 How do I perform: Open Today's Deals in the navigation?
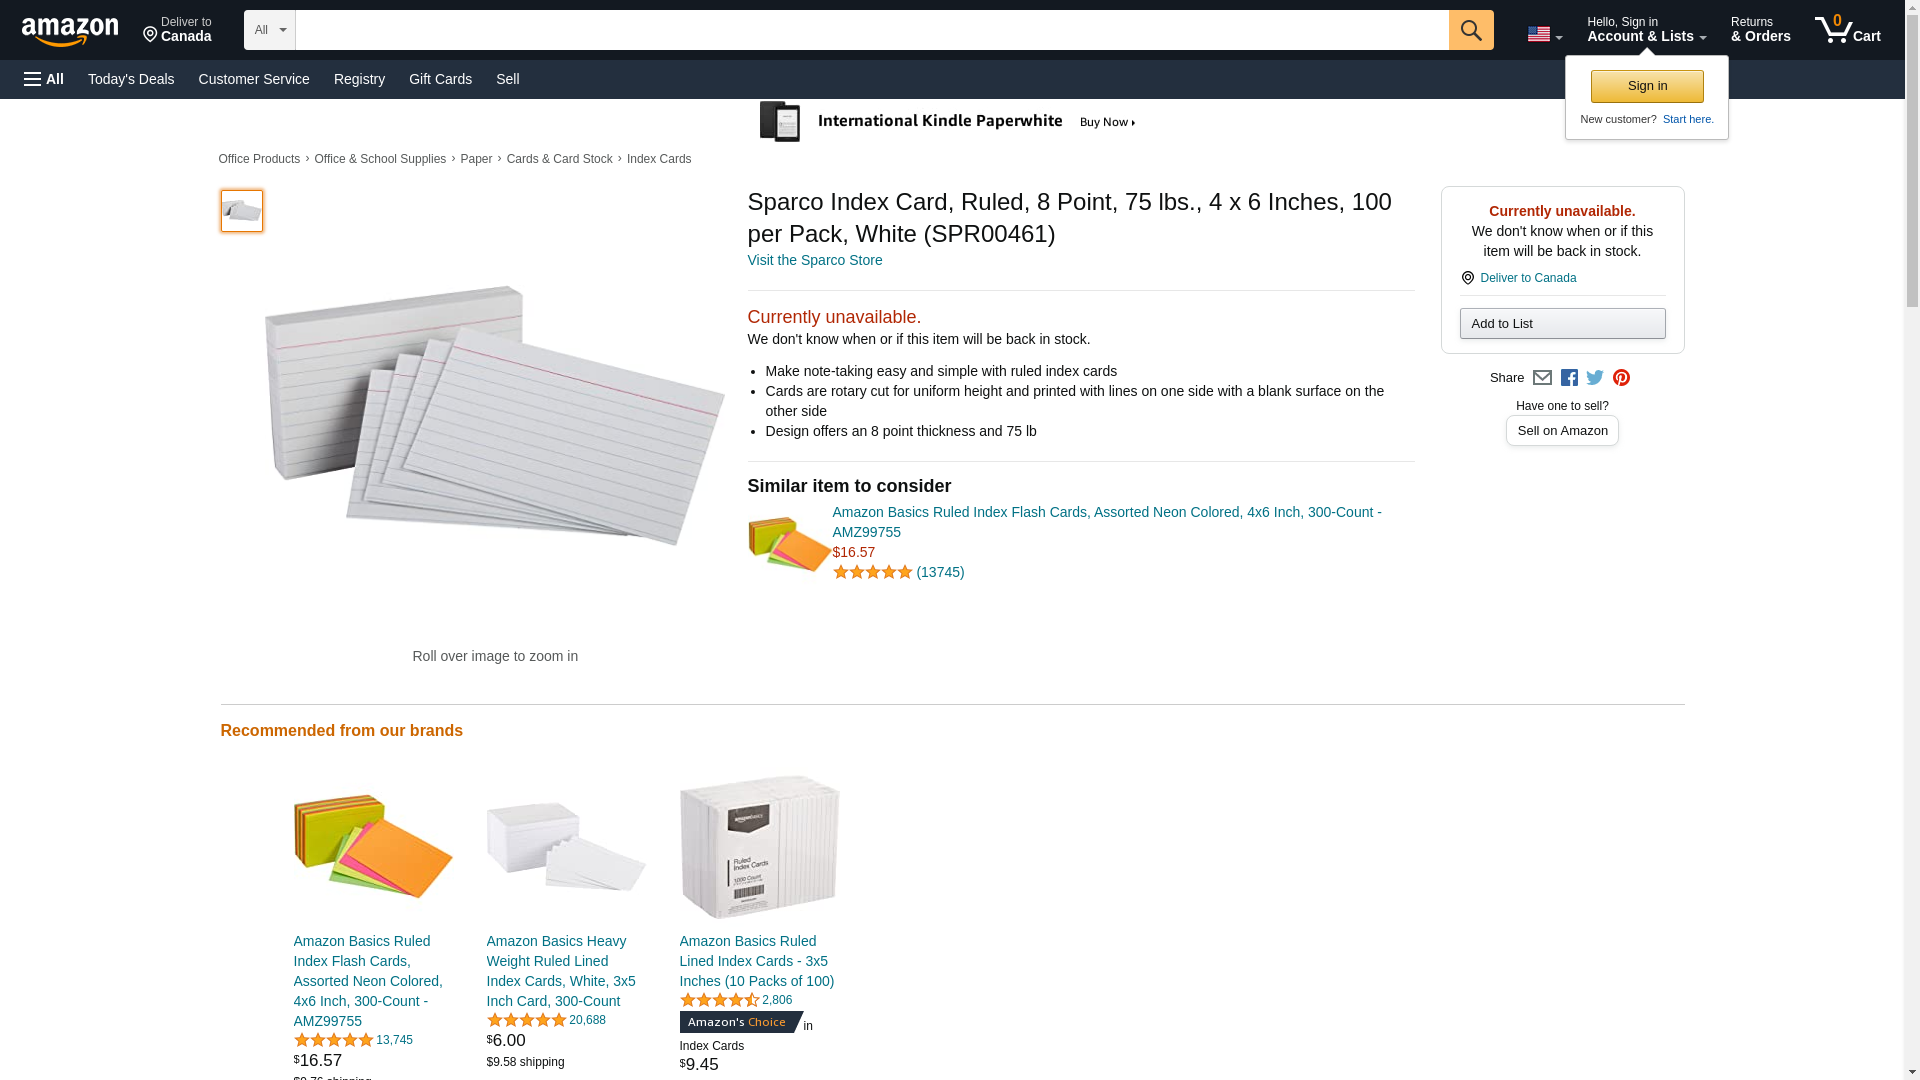131,79
